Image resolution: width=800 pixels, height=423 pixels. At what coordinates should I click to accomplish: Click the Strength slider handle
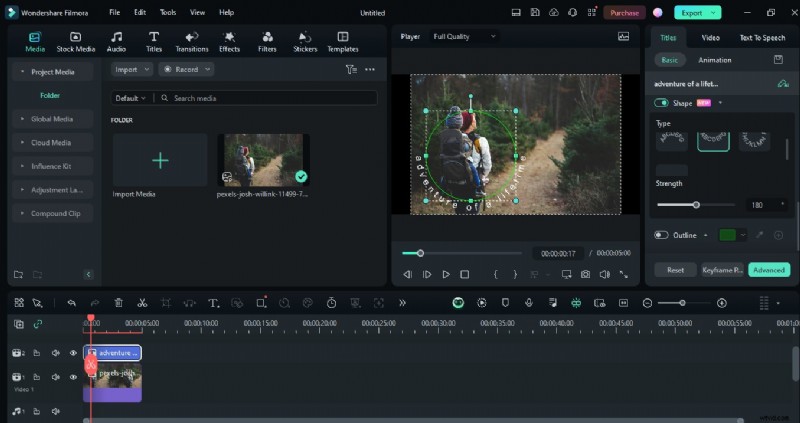696,204
